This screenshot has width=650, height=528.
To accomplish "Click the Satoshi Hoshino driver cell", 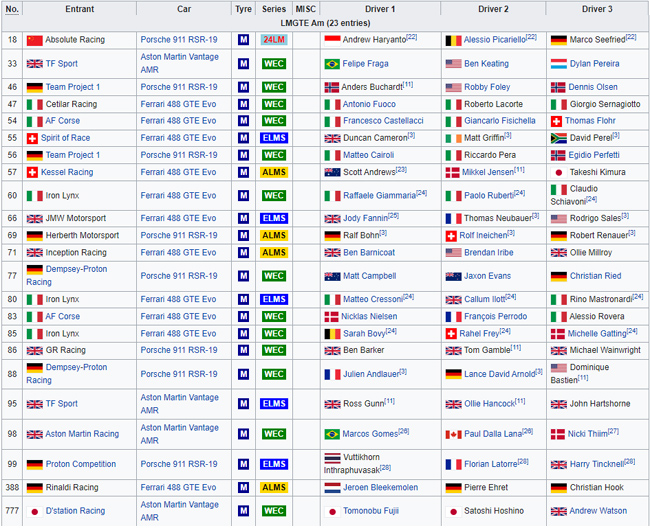I will point(494,511).
